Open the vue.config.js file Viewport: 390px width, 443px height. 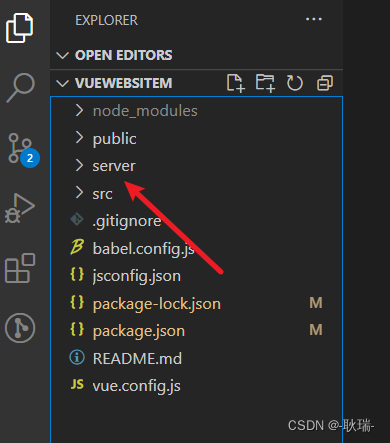coord(196,386)
